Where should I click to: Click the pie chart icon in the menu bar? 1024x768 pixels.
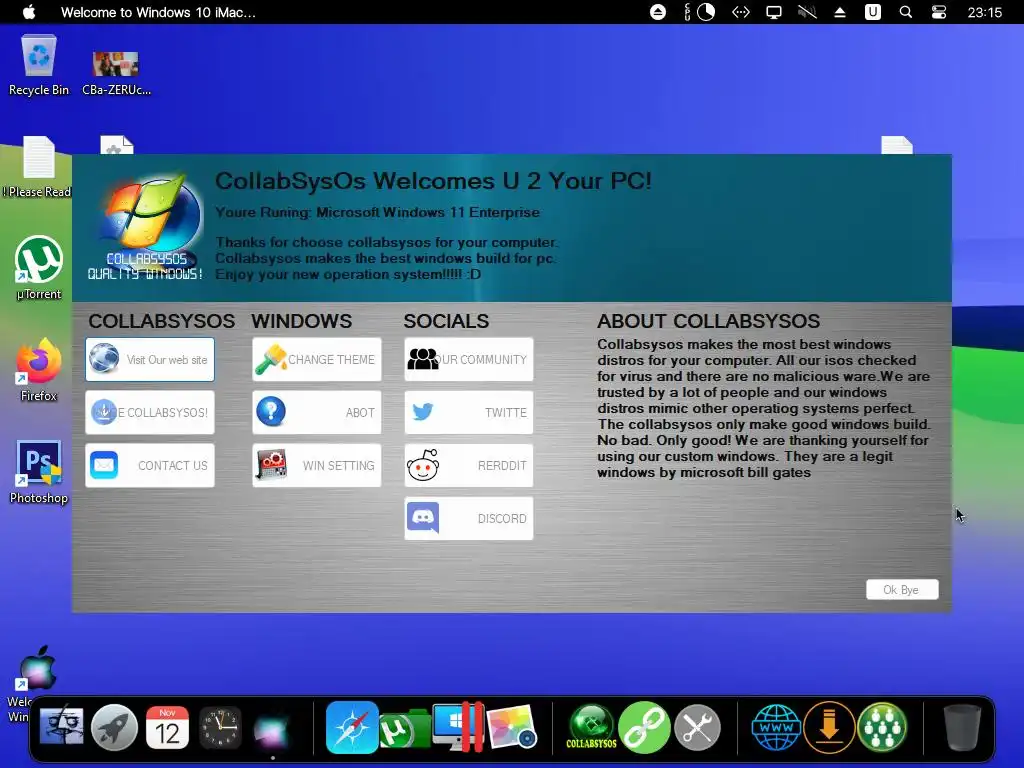click(x=706, y=12)
